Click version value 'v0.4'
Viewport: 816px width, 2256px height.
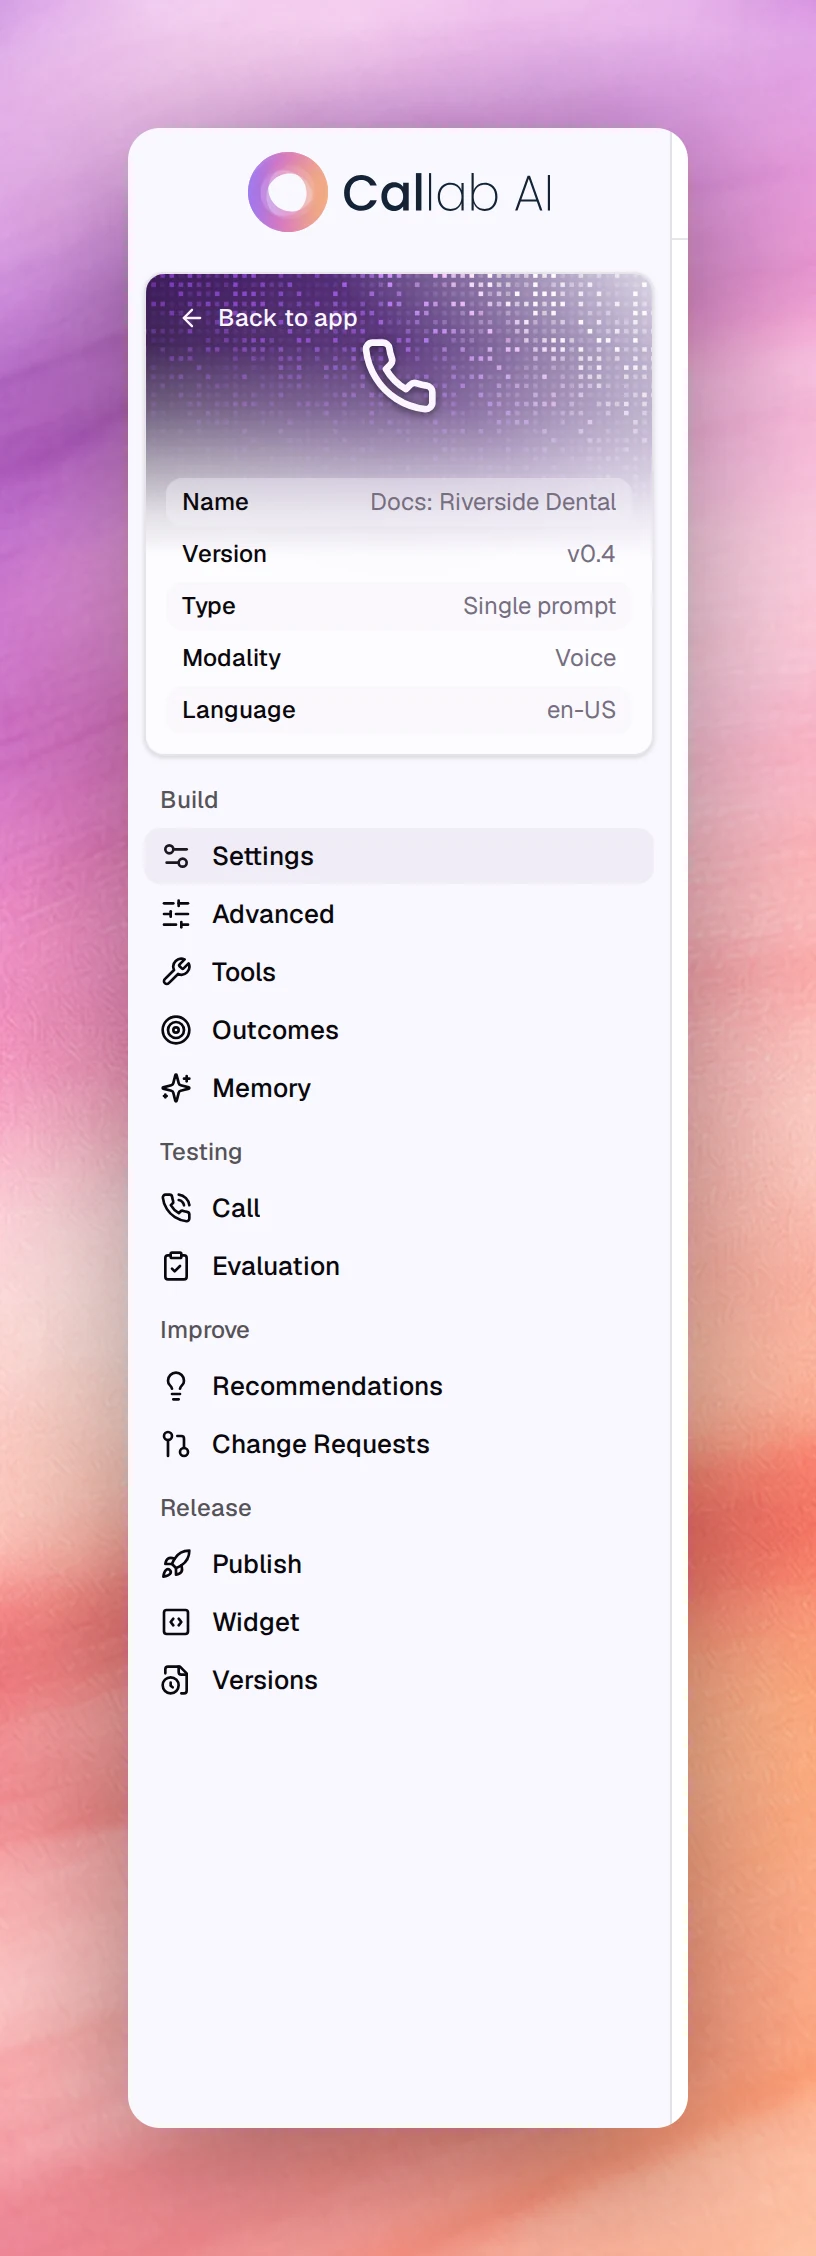tap(591, 554)
